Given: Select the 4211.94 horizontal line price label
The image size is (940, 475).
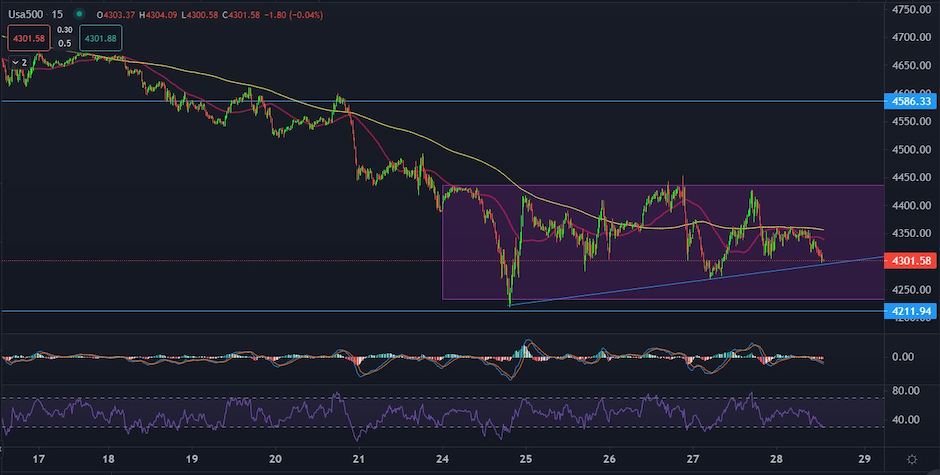Looking at the screenshot, I should [x=911, y=311].
